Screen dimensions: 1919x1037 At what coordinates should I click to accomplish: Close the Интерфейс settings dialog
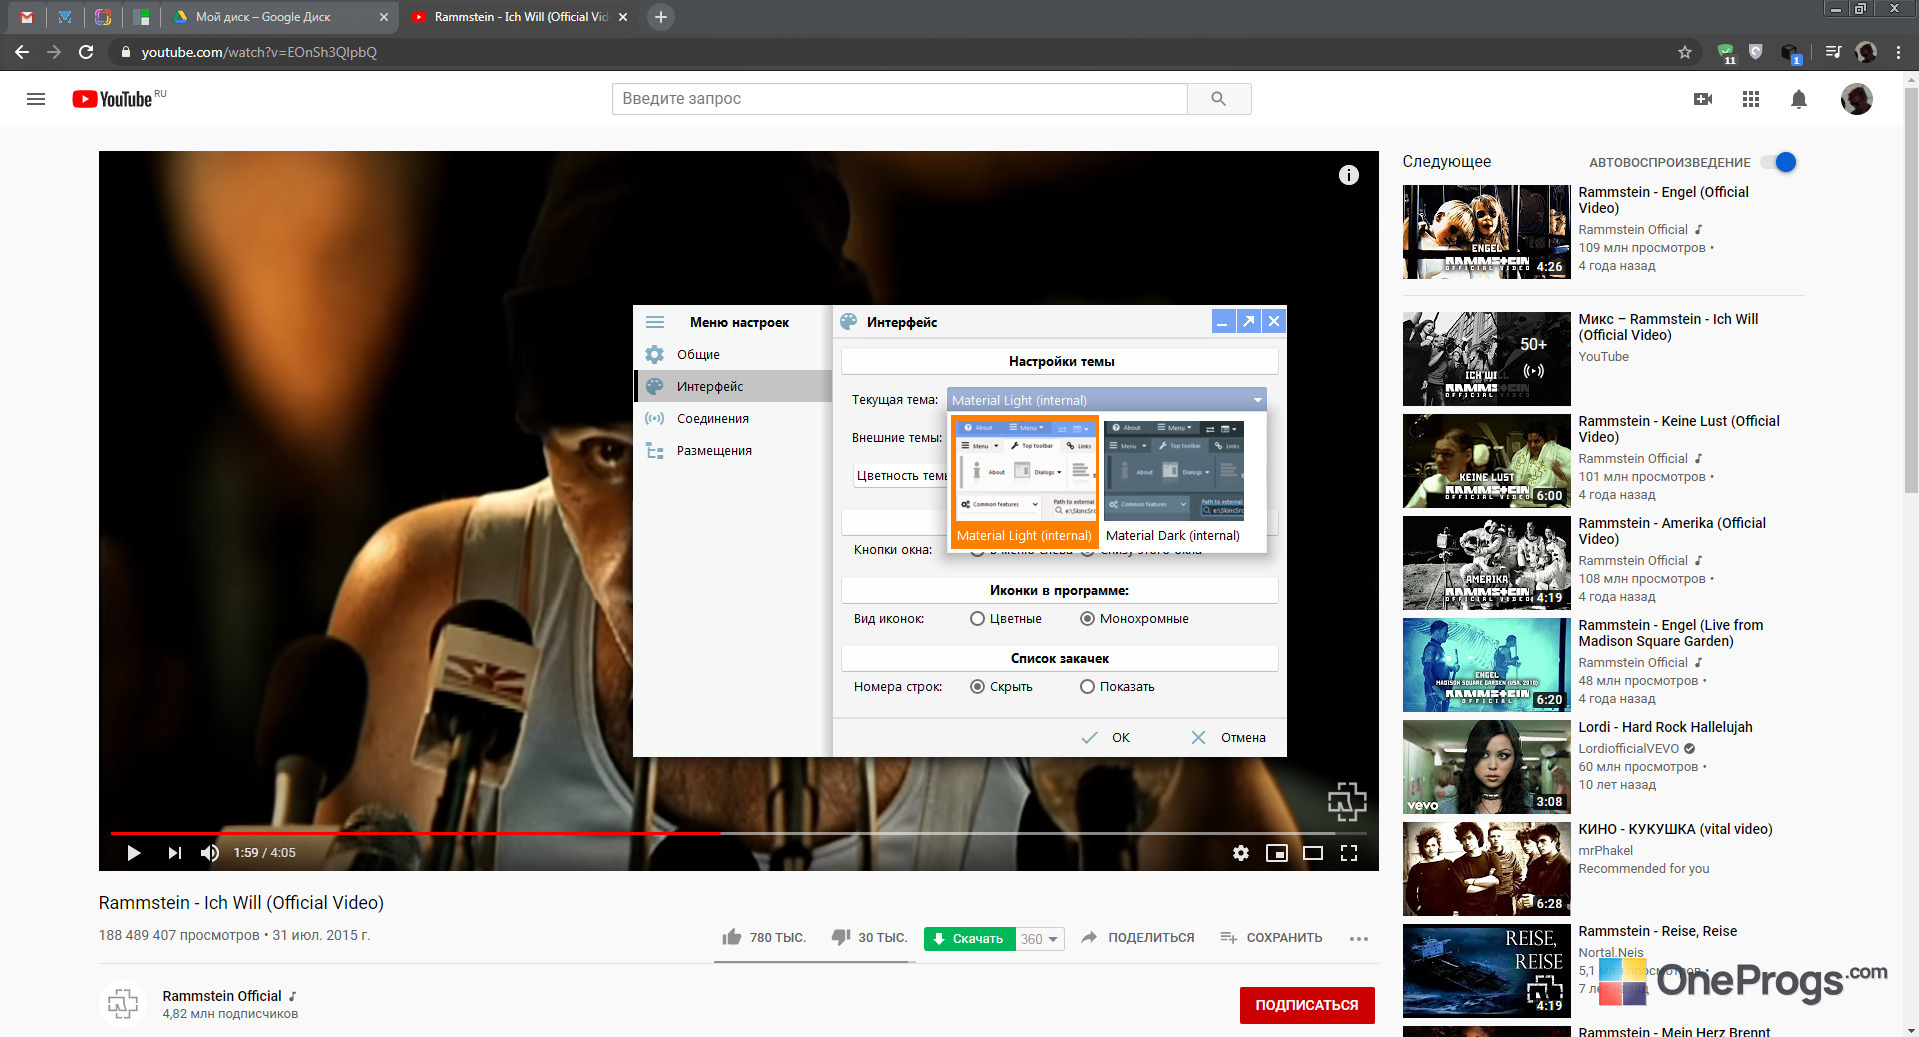1273,321
